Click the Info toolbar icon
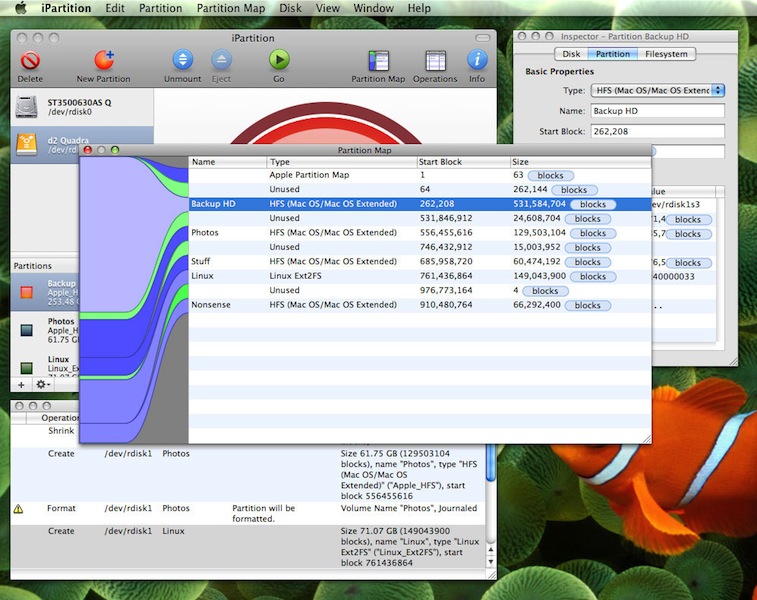 point(477,61)
